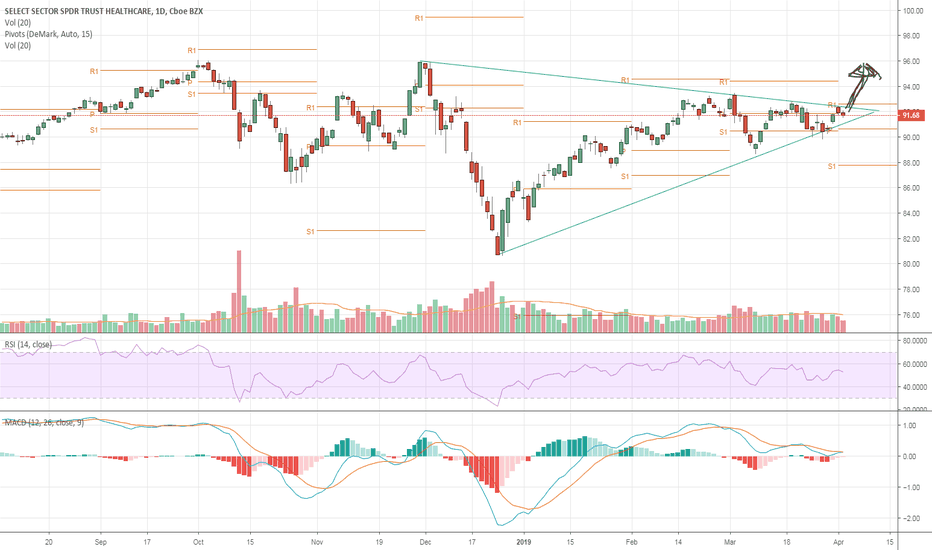
Task: Click the topmost R1 pivot label near 99.50
Action: (x=419, y=18)
